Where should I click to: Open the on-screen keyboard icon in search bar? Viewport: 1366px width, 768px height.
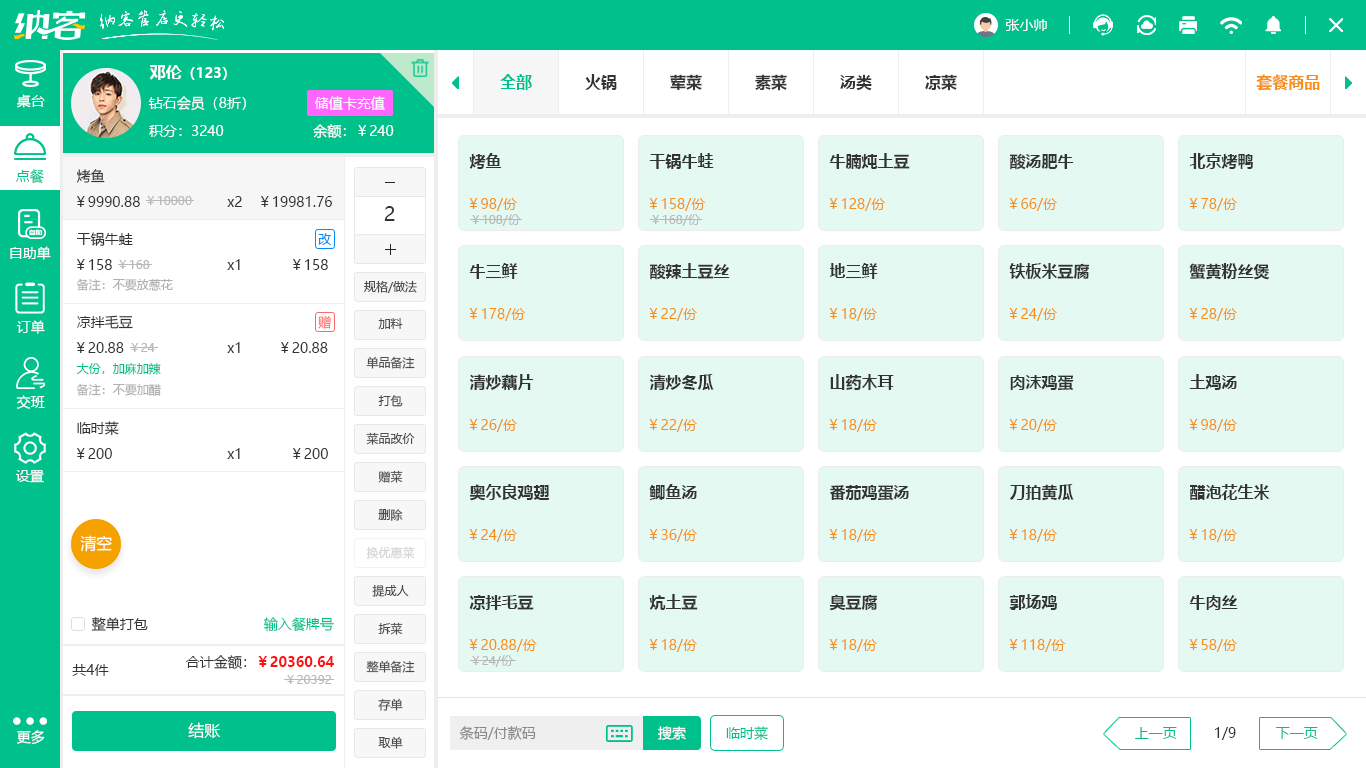(618, 733)
